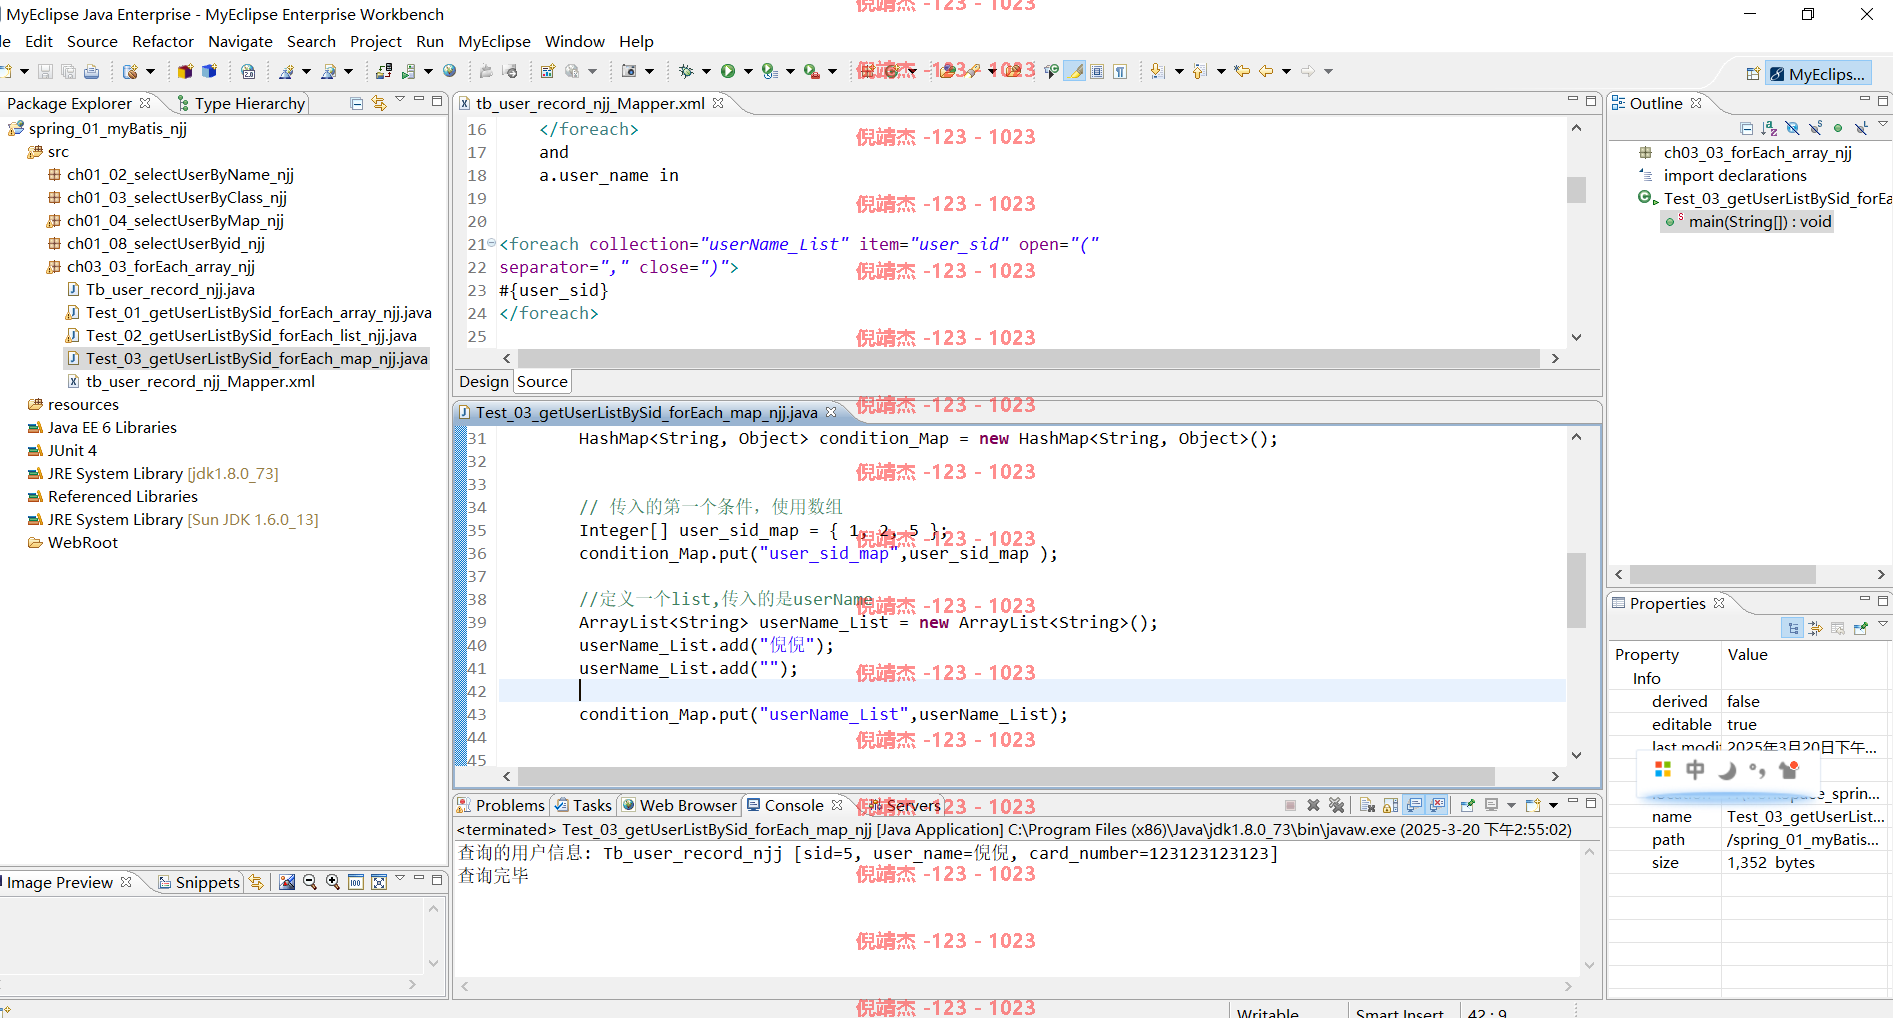Open dropdown beside Back navigation arrow
This screenshot has height=1018, width=1893.
(1286, 71)
